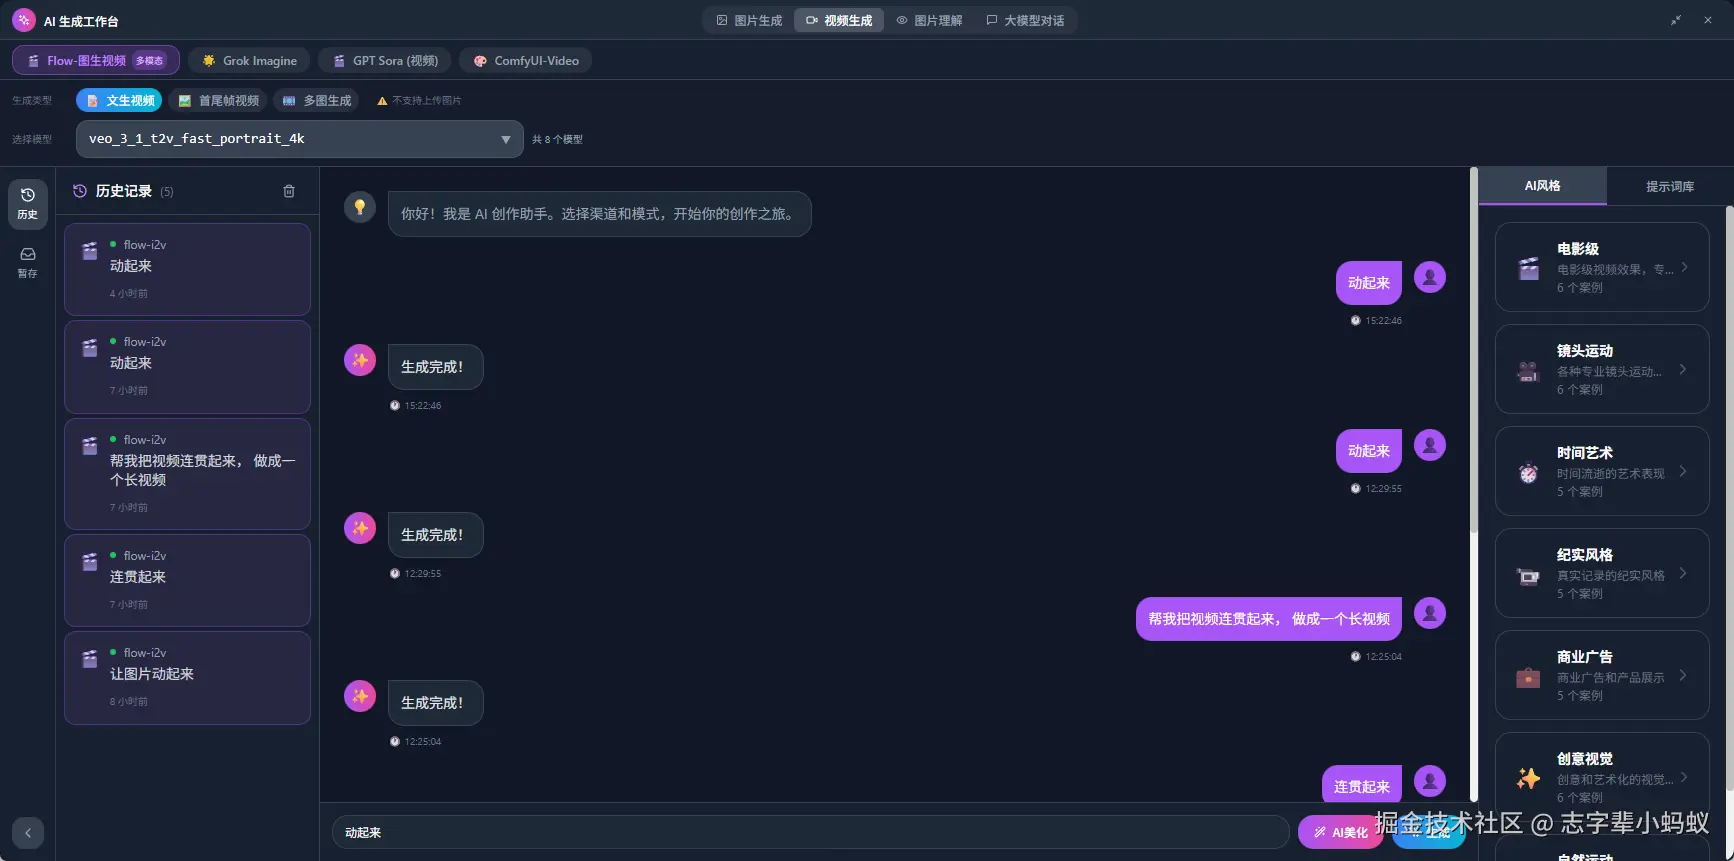Expand the 创意视觉 style card chevron
The width and height of the screenshot is (1734, 861).
1684,777
